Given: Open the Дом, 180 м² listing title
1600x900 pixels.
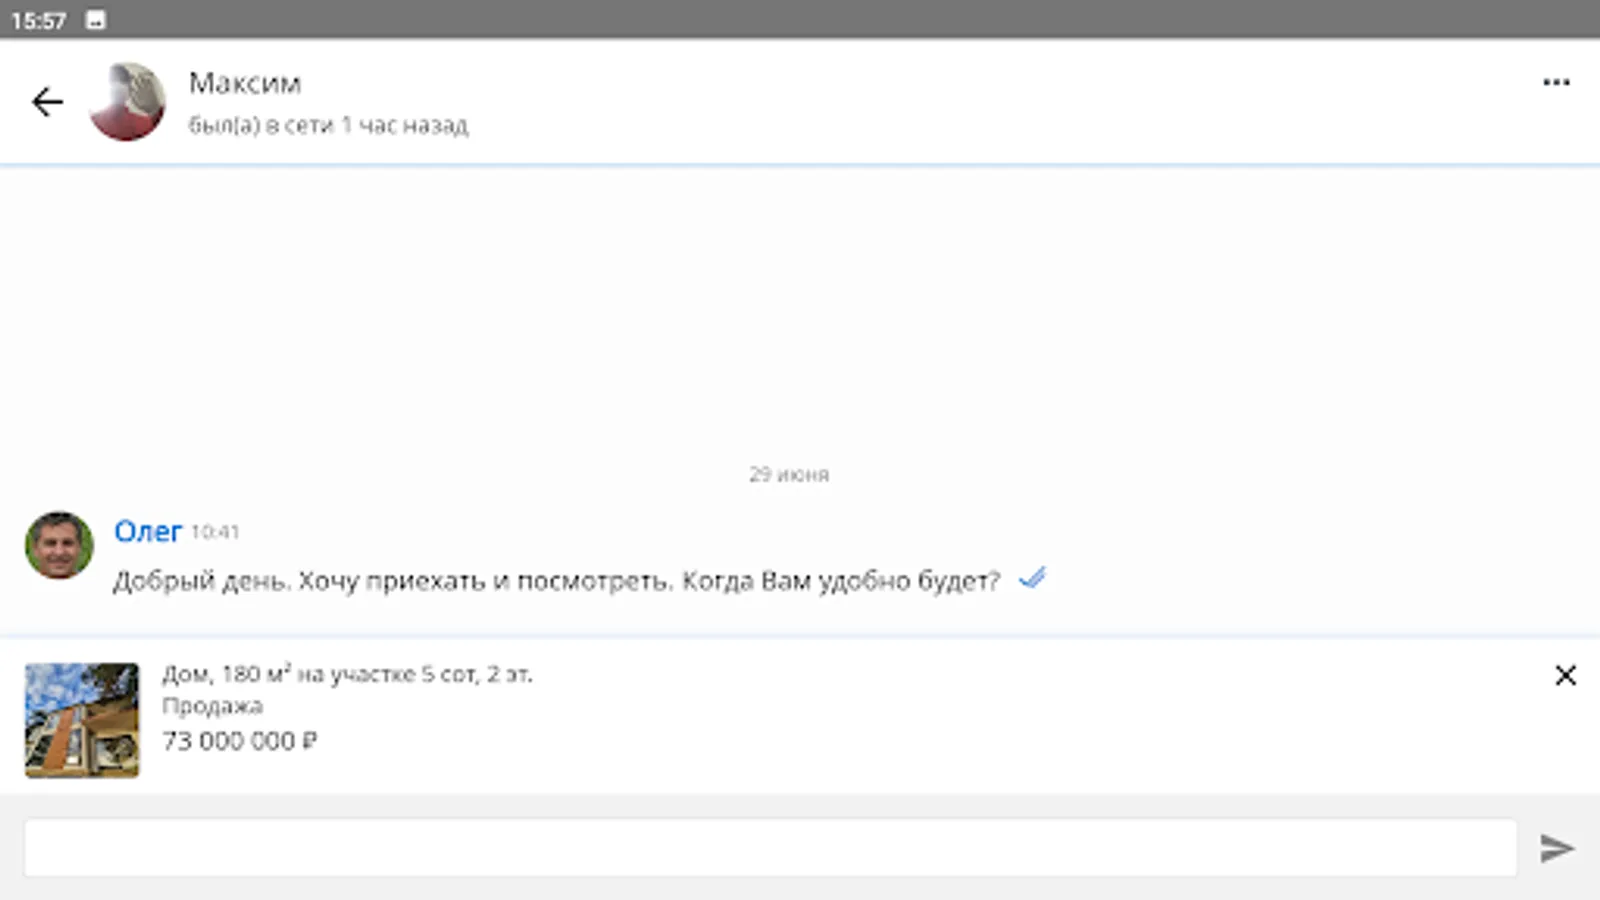Looking at the screenshot, I should tap(347, 674).
